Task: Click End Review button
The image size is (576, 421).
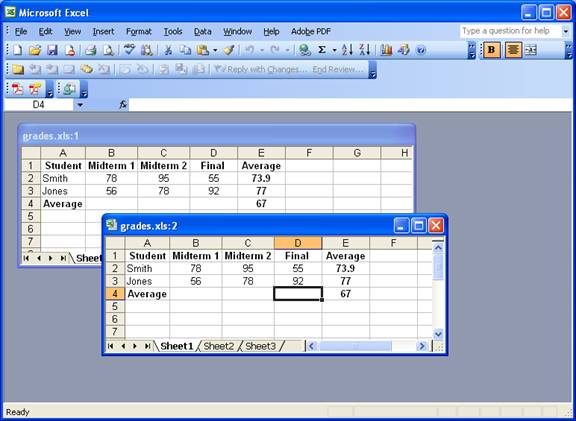Action: (x=338, y=69)
